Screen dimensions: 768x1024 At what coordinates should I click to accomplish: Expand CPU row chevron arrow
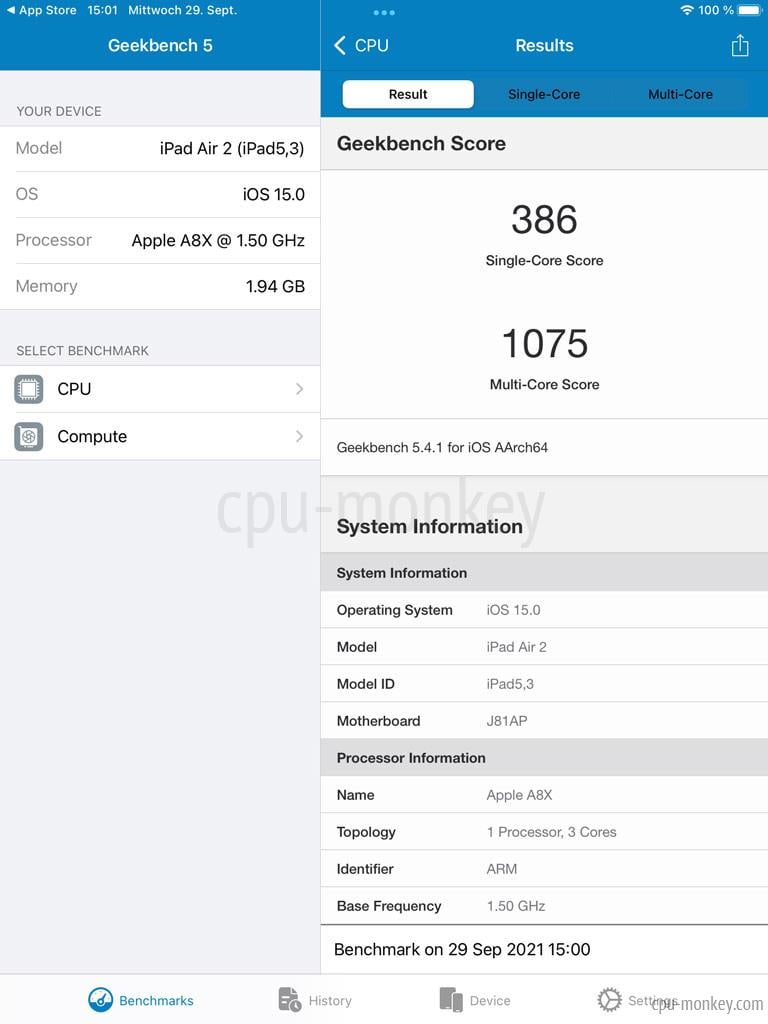coord(299,389)
